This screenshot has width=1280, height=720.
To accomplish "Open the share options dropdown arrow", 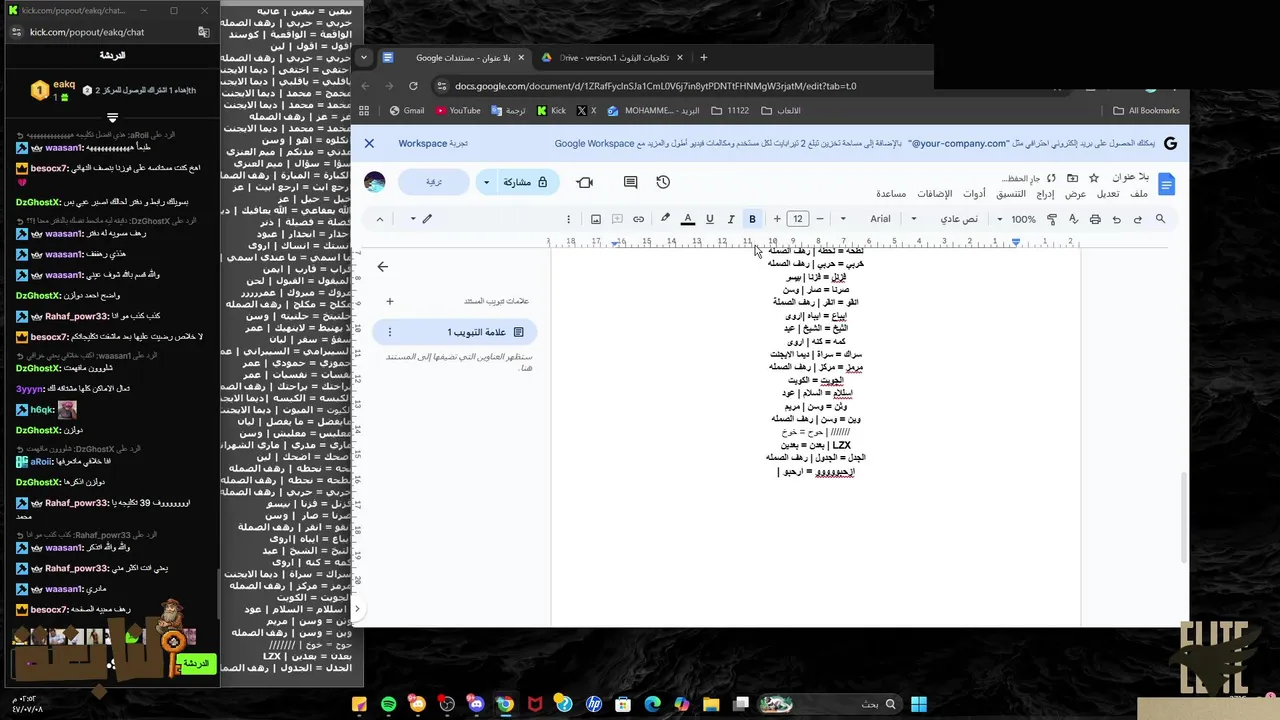I will pos(486,182).
